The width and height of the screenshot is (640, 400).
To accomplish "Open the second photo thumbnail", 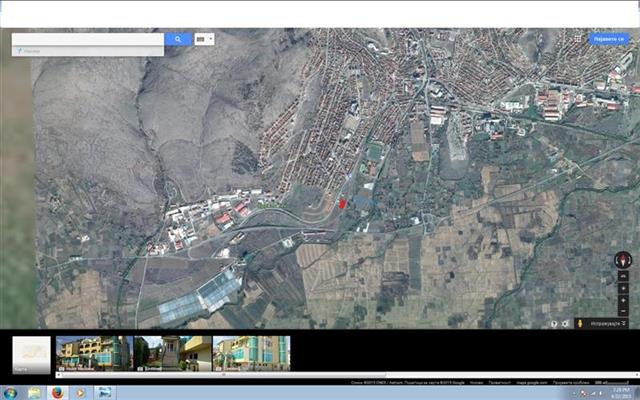I will 172,353.
